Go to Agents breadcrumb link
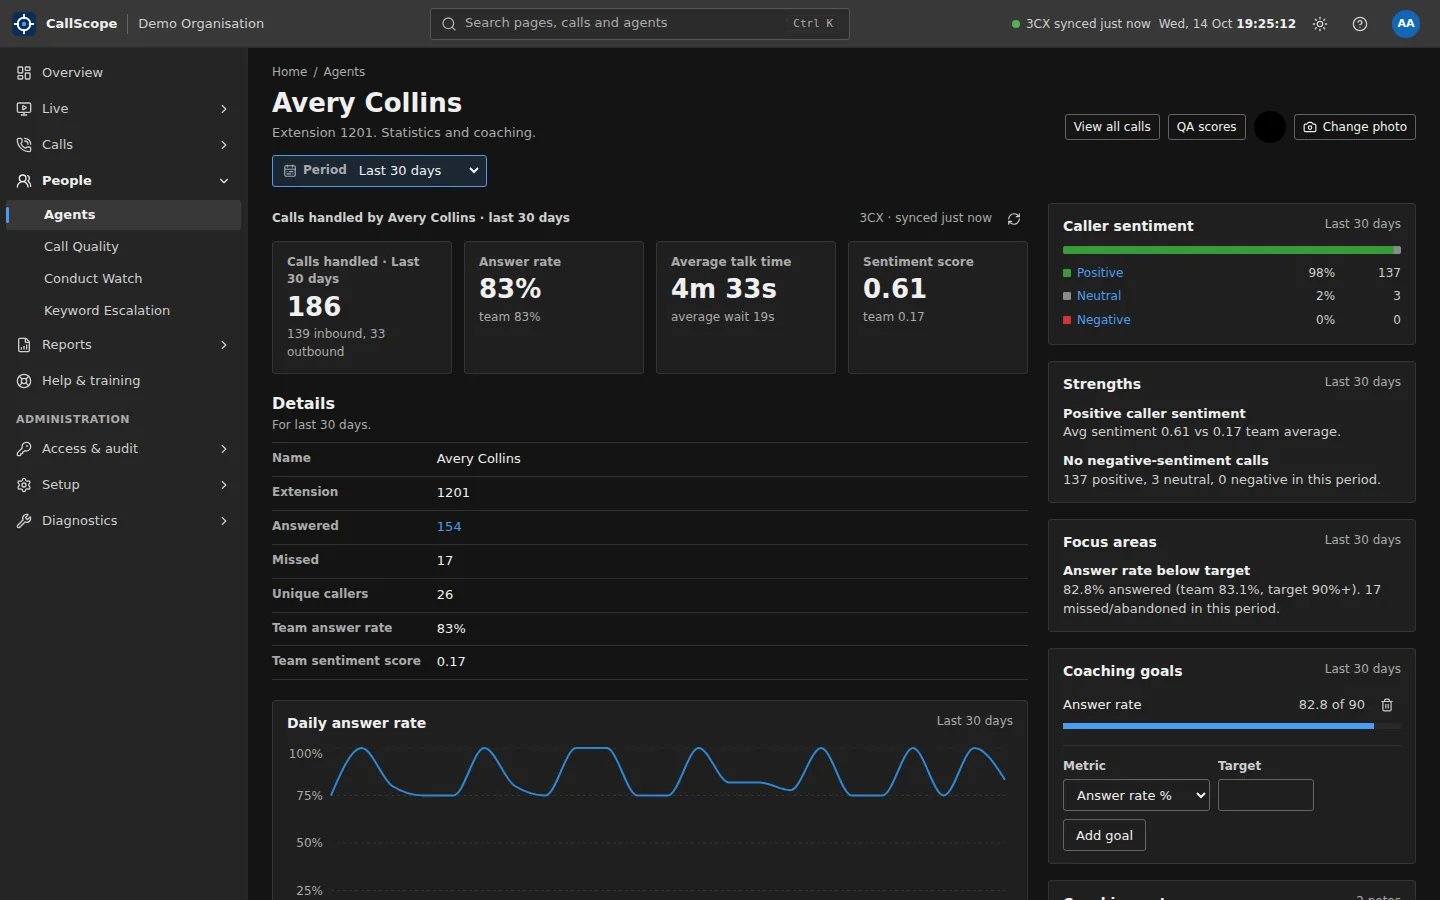The height and width of the screenshot is (900, 1440). tap(344, 72)
